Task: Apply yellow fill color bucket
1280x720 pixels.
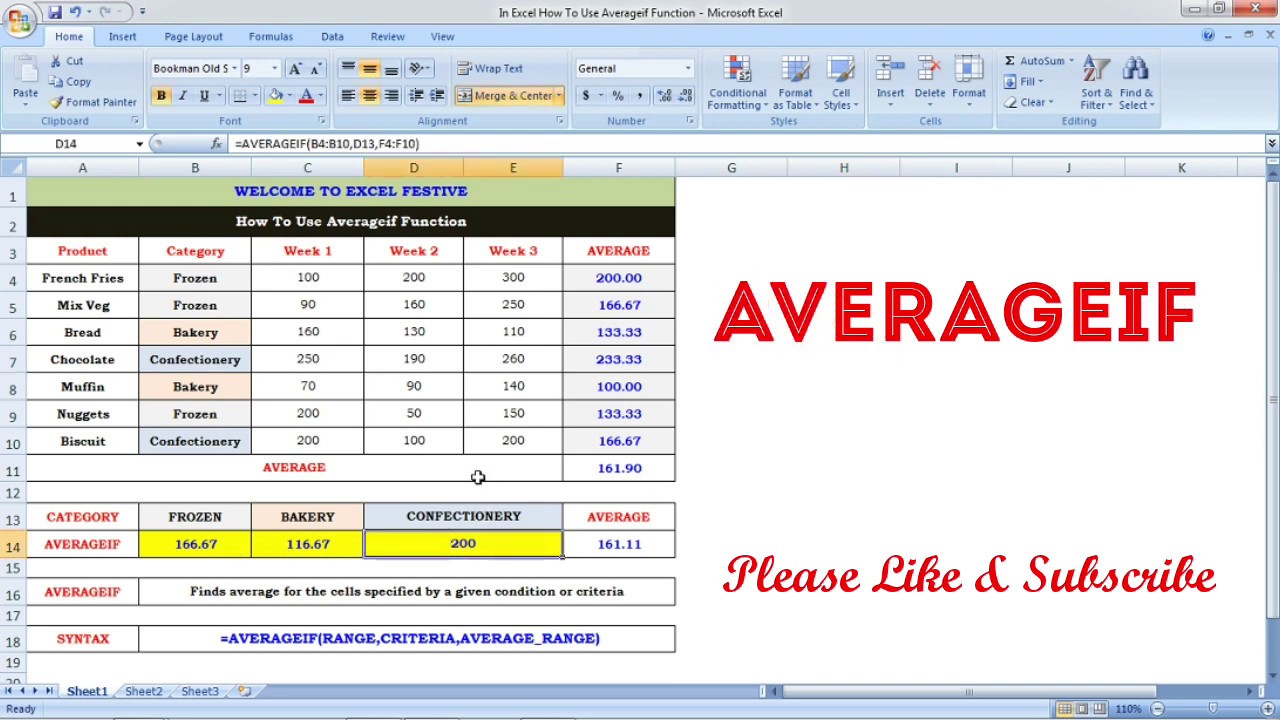Action: click(x=276, y=96)
